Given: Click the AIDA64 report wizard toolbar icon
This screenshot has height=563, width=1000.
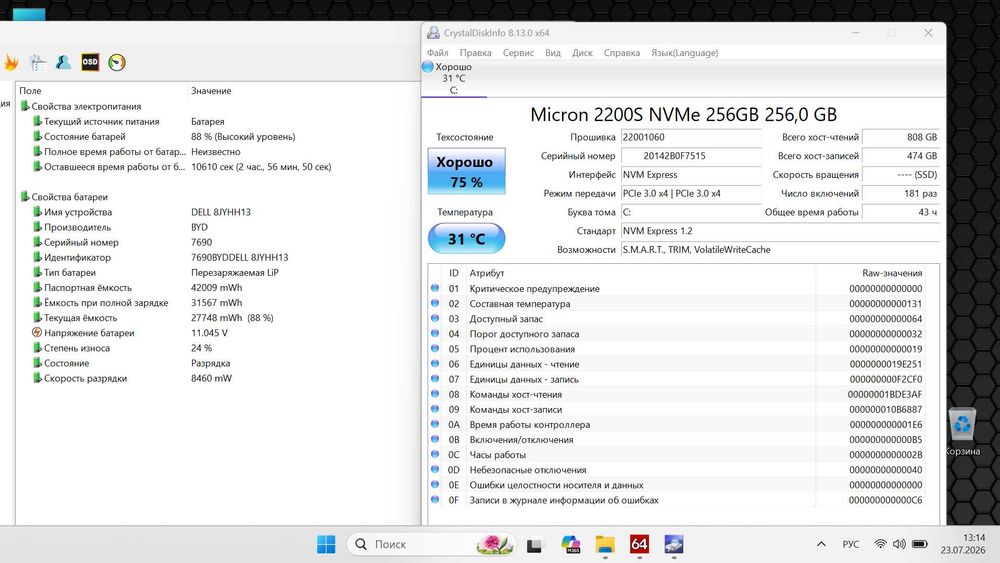Looking at the screenshot, I should coord(38,62).
